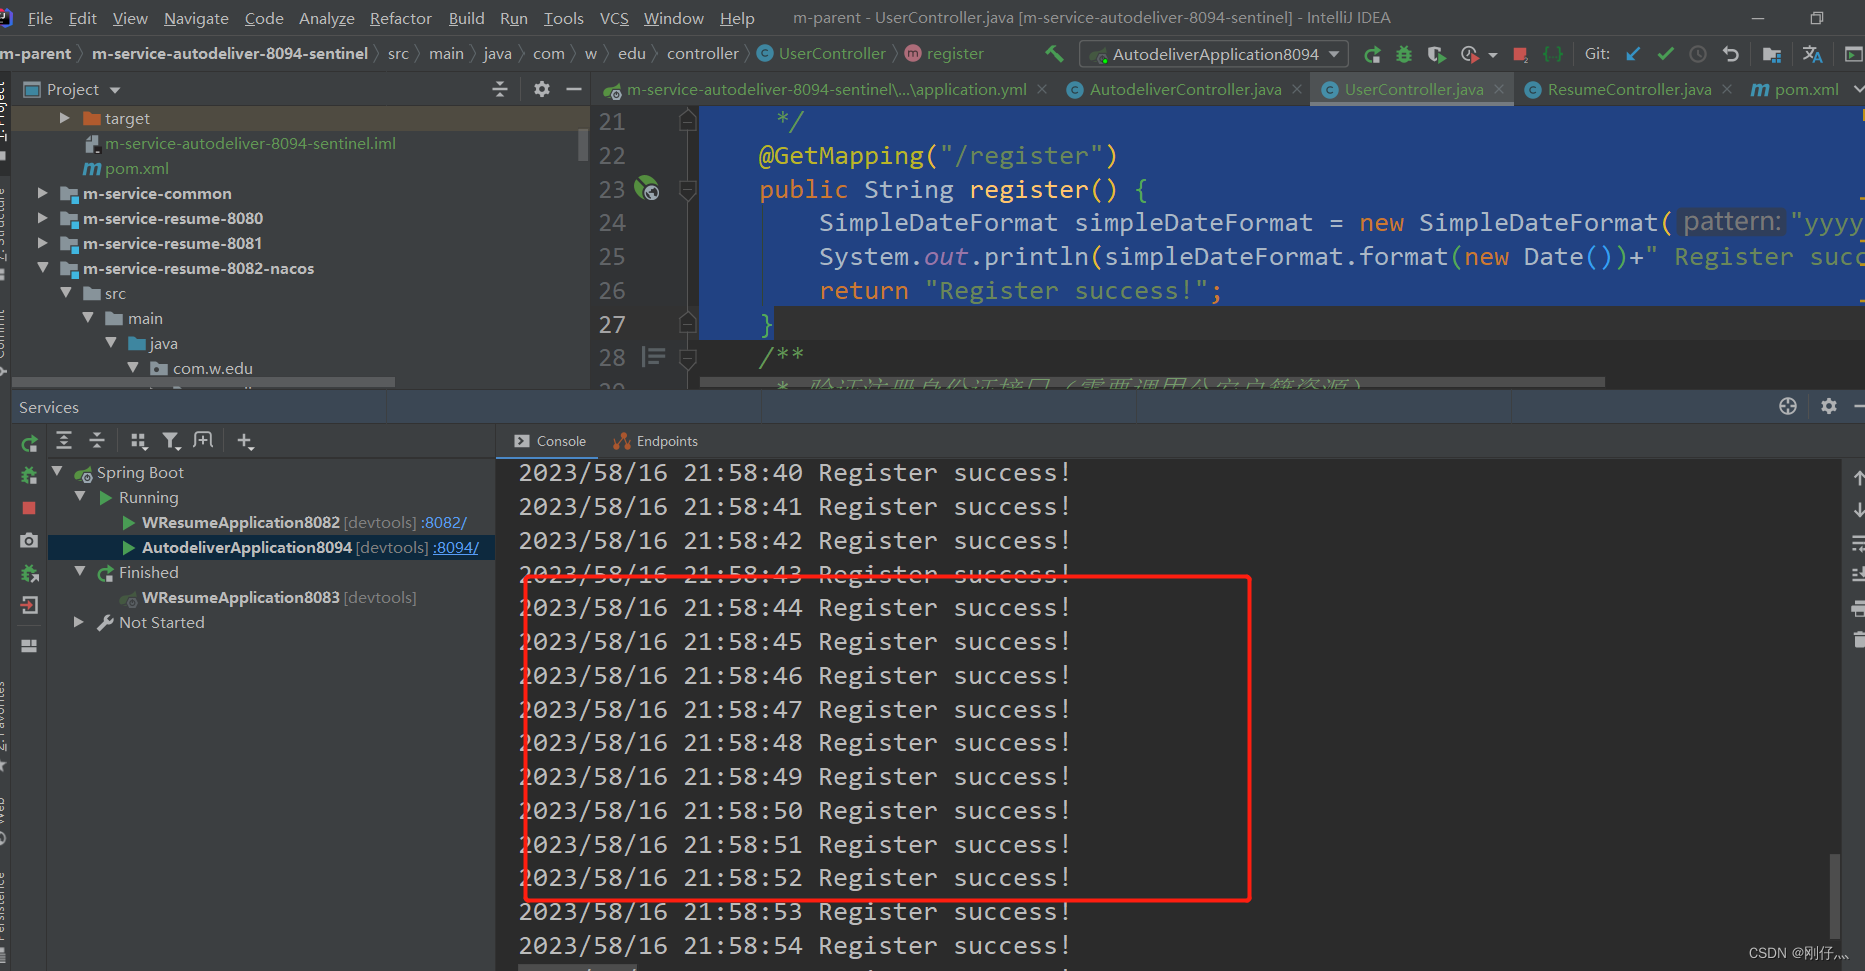Expand the target folder

pos(64,118)
